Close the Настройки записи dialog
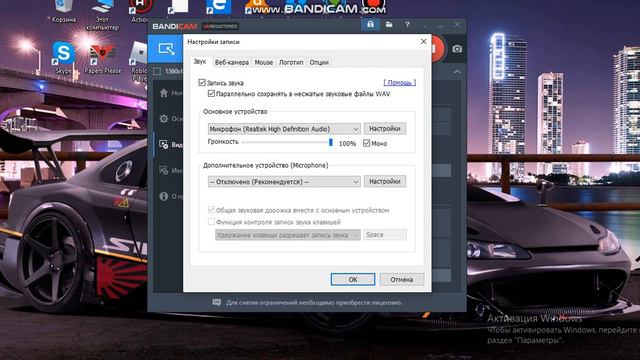Image resolution: width=640 pixels, height=360 pixels. 423,41
